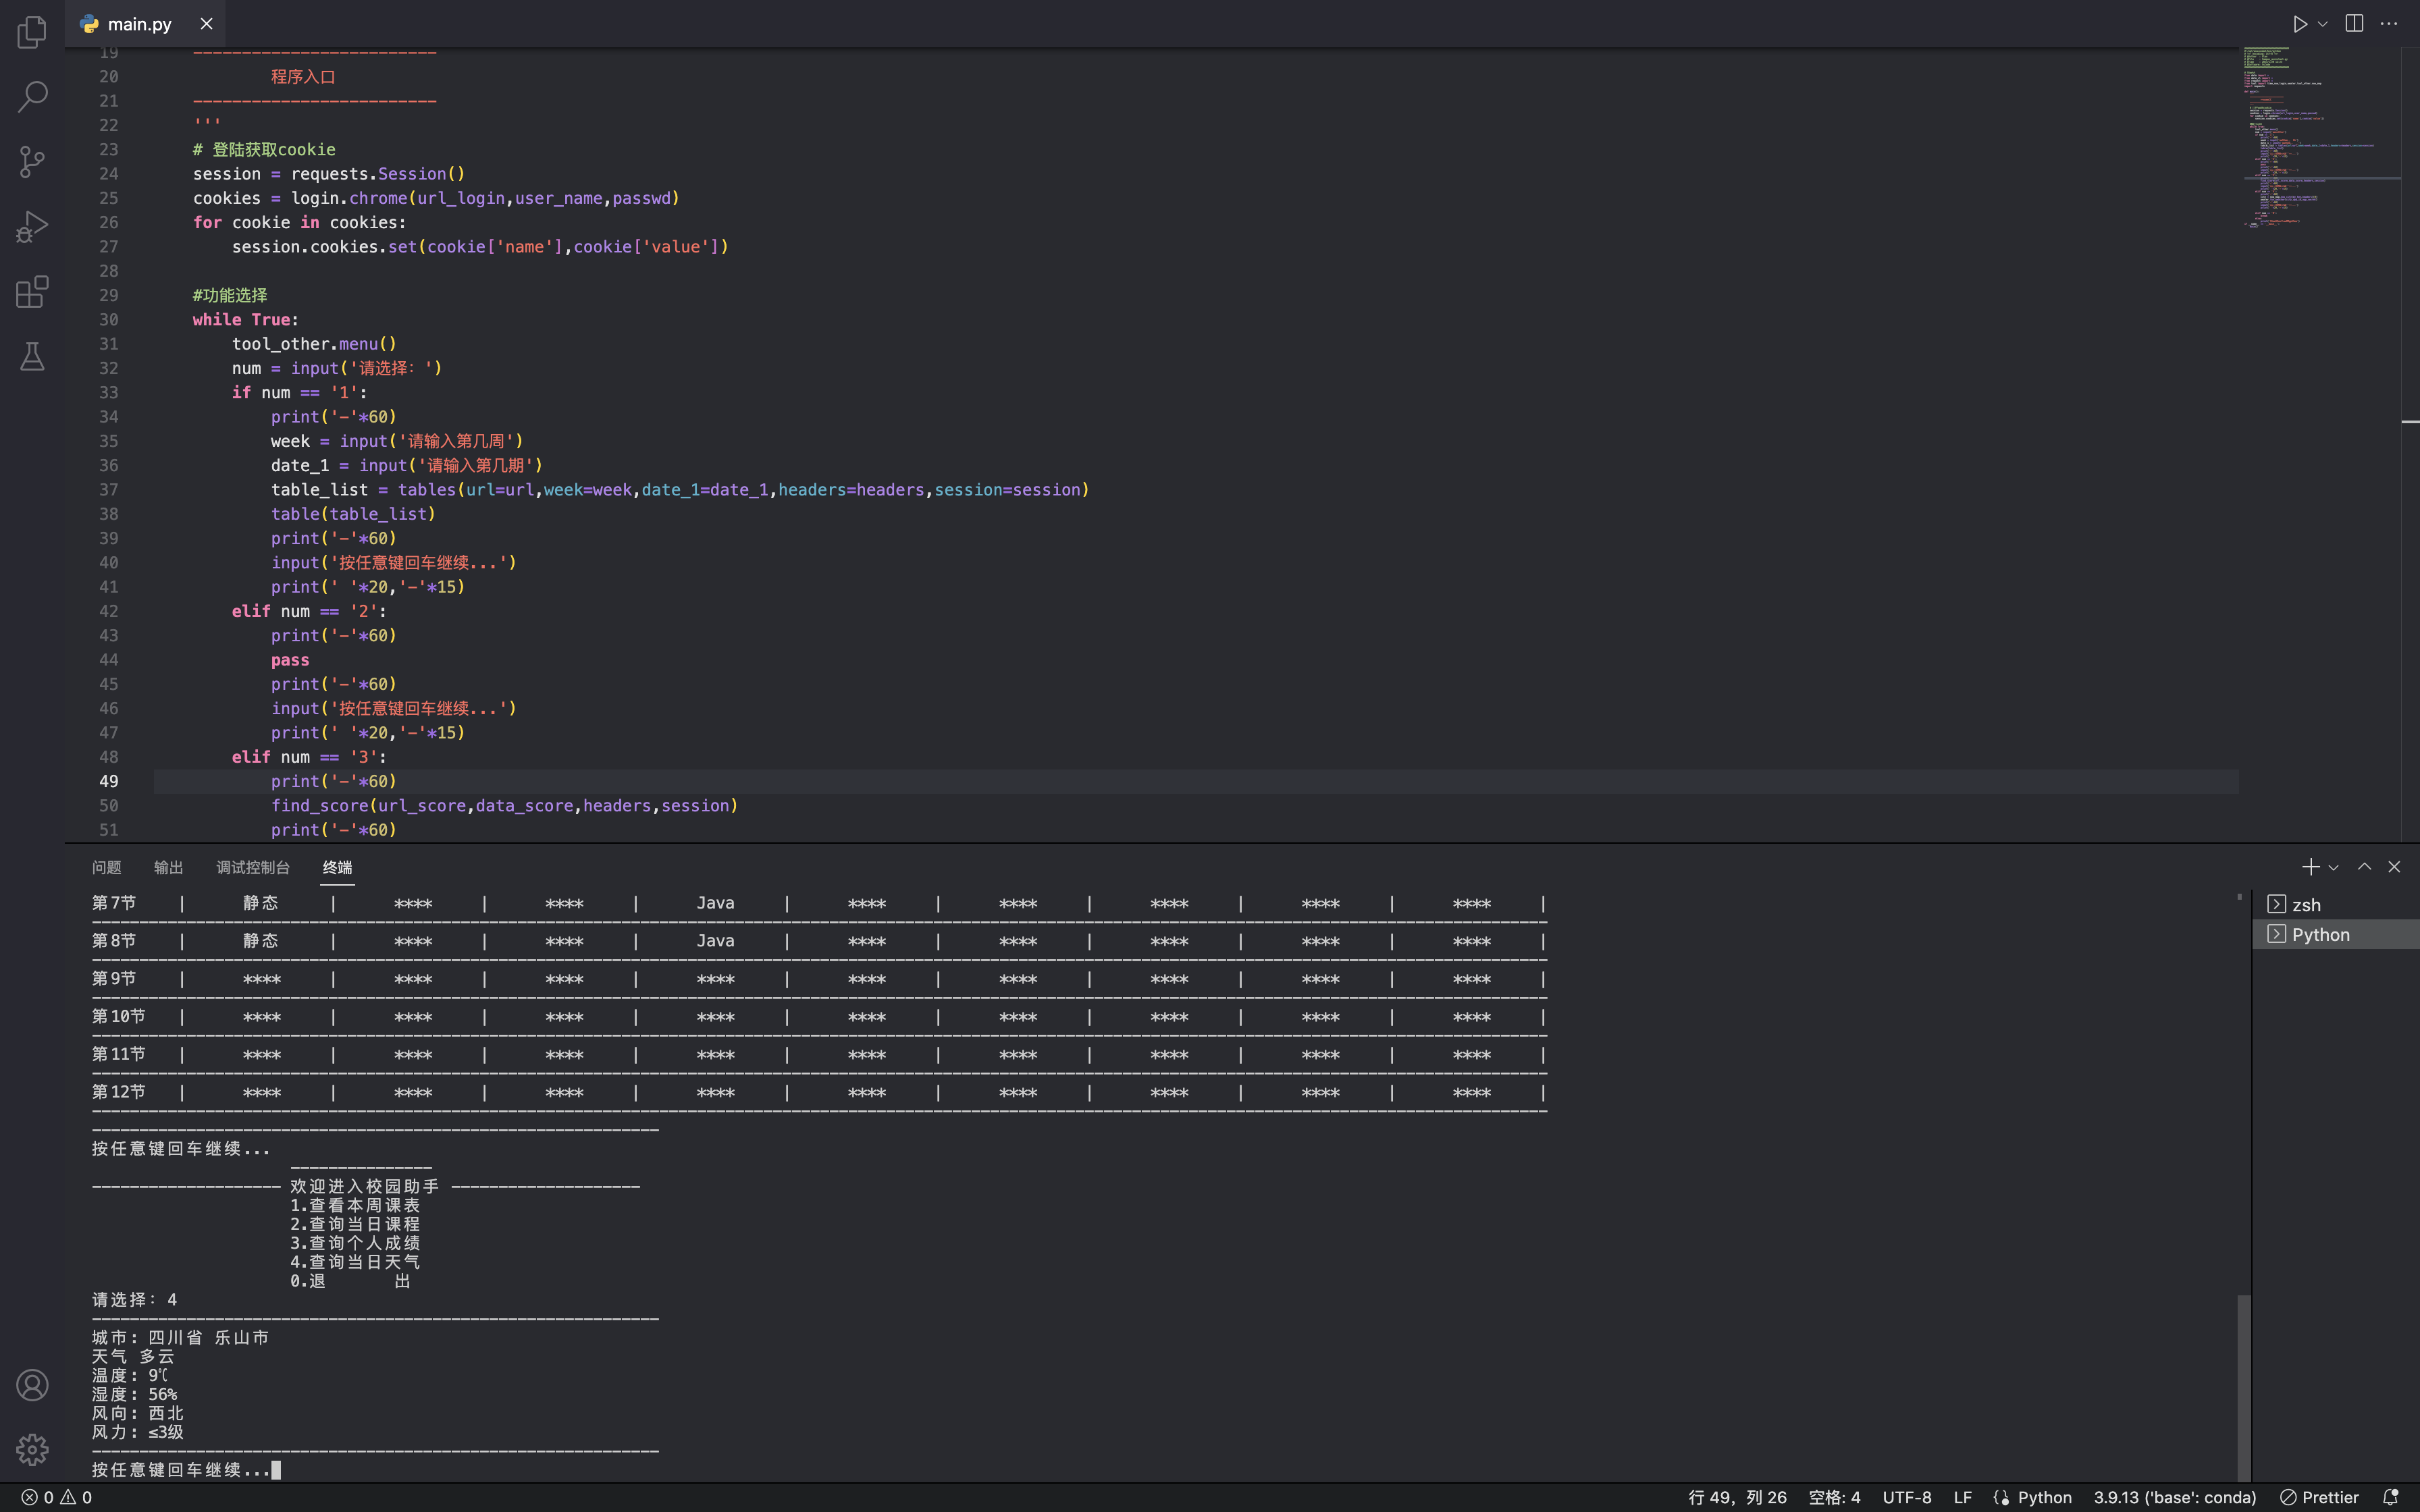The width and height of the screenshot is (2420, 1512).
Task: Click the '#功能选择' comment on line 29
Action: tap(230, 296)
